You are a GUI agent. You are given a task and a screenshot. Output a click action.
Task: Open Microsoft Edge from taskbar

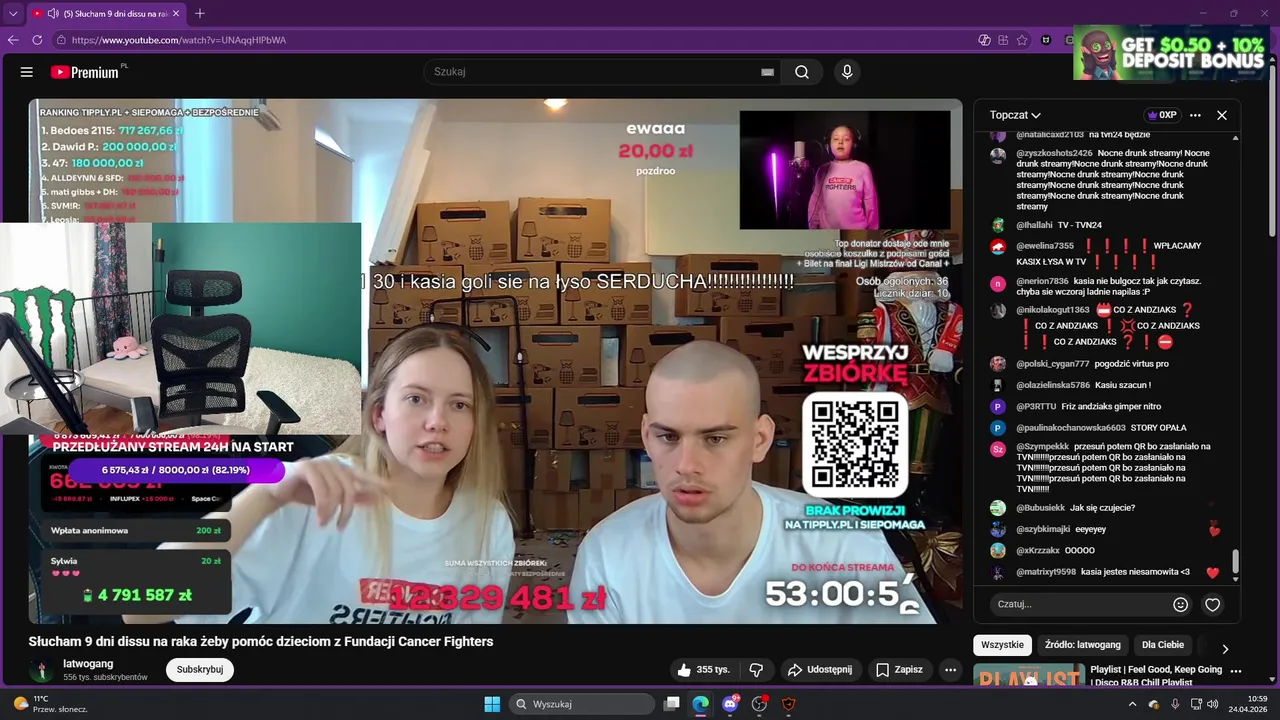[701, 704]
